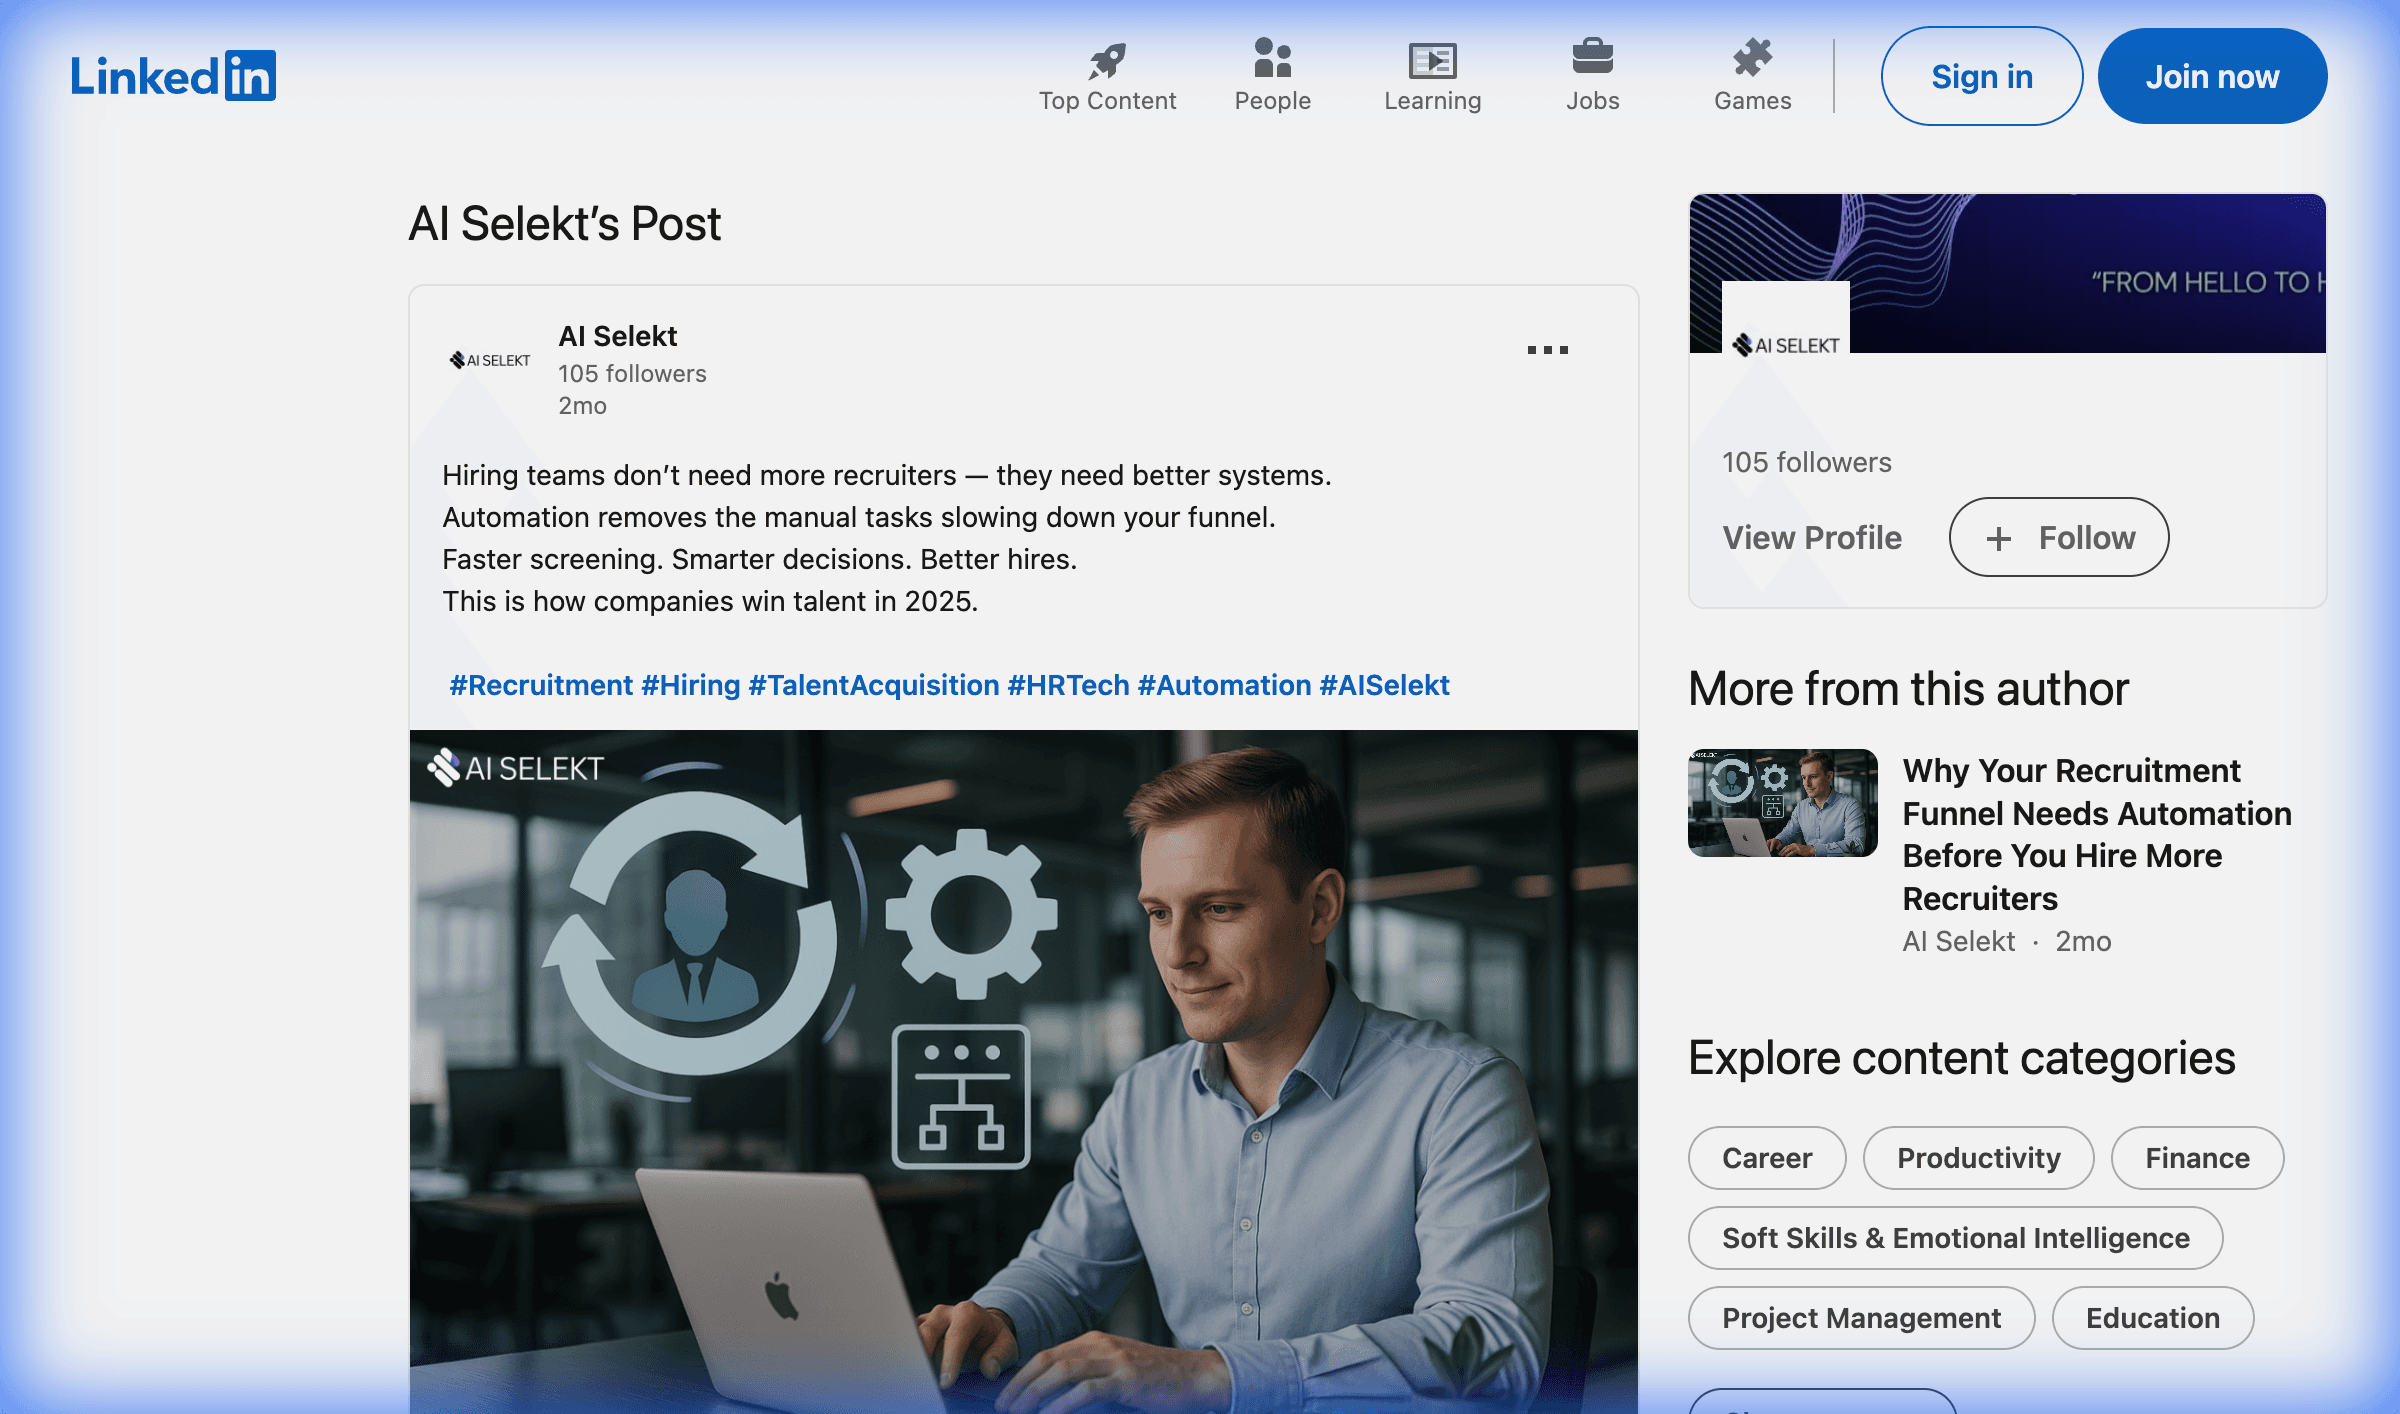Click AI Selekt logo on profile card
This screenshot has height=1414, width=2400.
click(x=1786, y=345)
